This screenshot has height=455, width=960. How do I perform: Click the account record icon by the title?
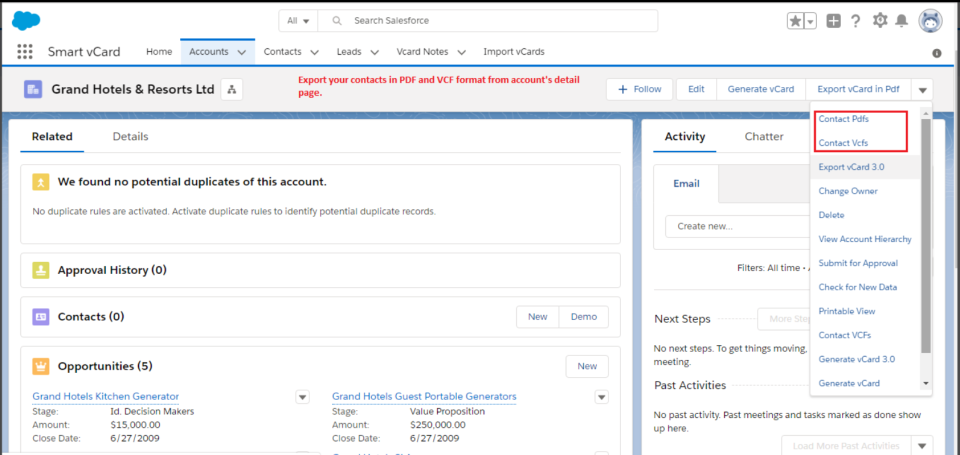coord(33,89)
